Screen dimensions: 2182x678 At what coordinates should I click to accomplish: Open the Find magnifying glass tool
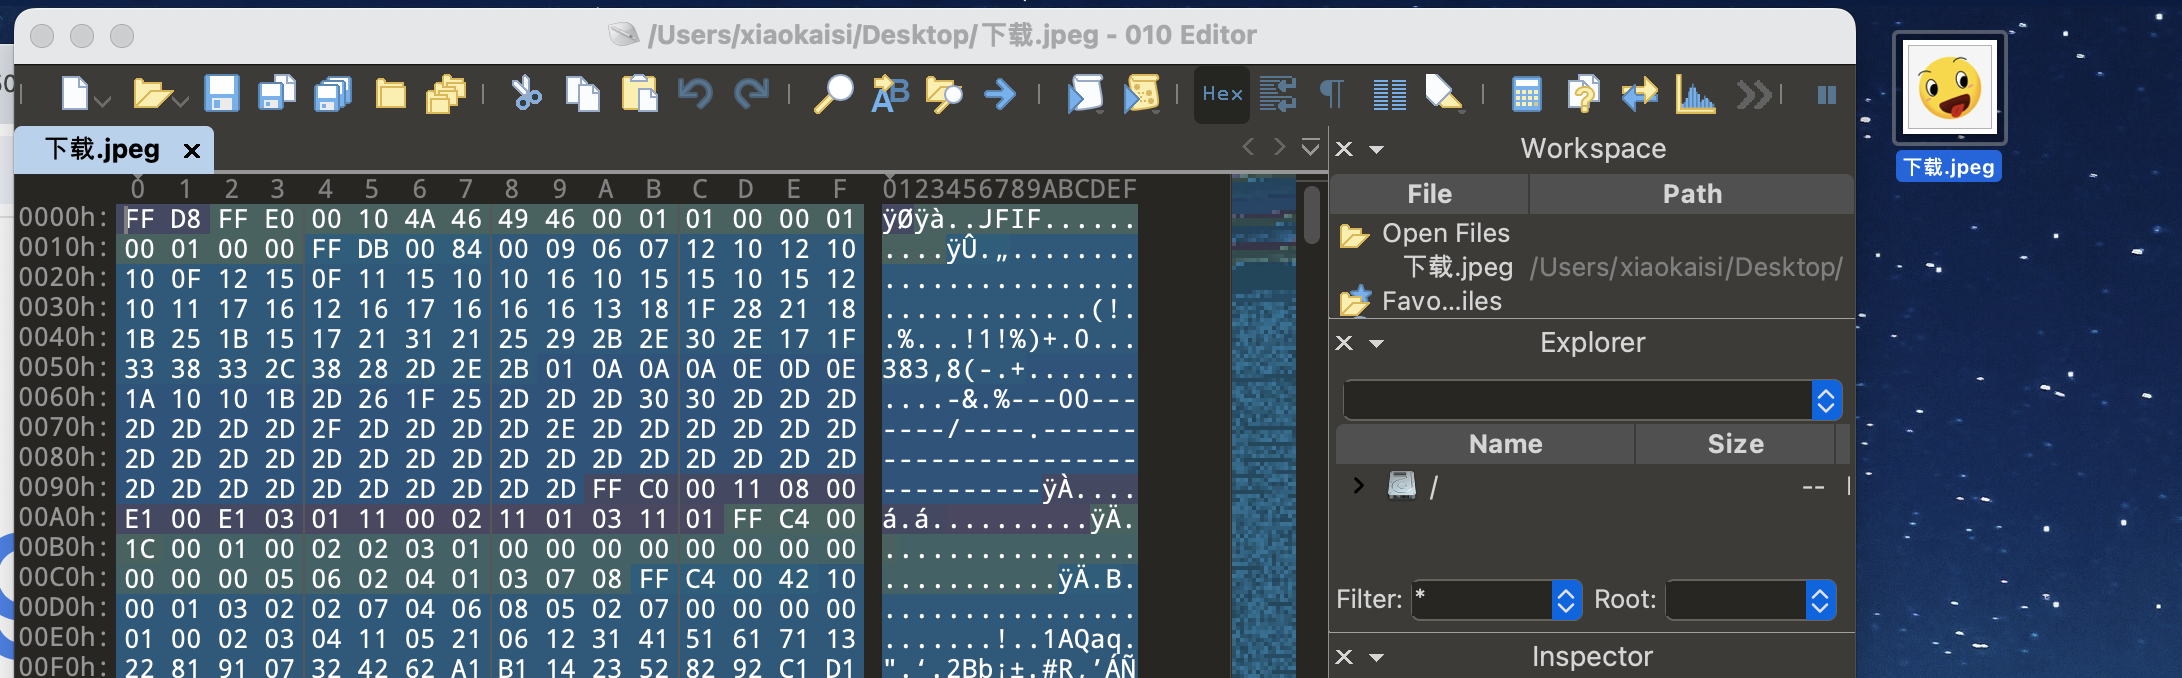[x=832, y=94]
